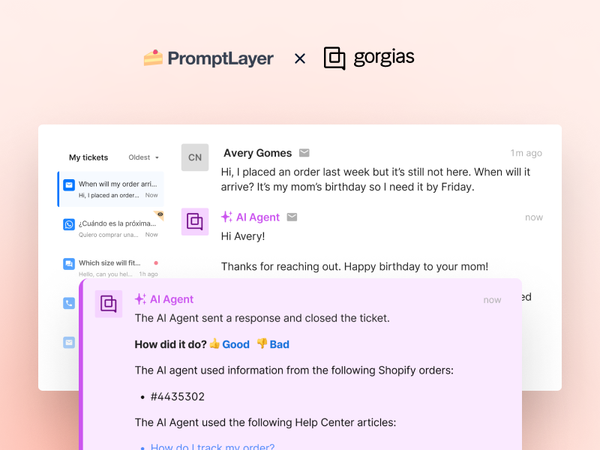600x450 pixels.
Task: Click the email icon on first ticket
Action: point(69,185)
